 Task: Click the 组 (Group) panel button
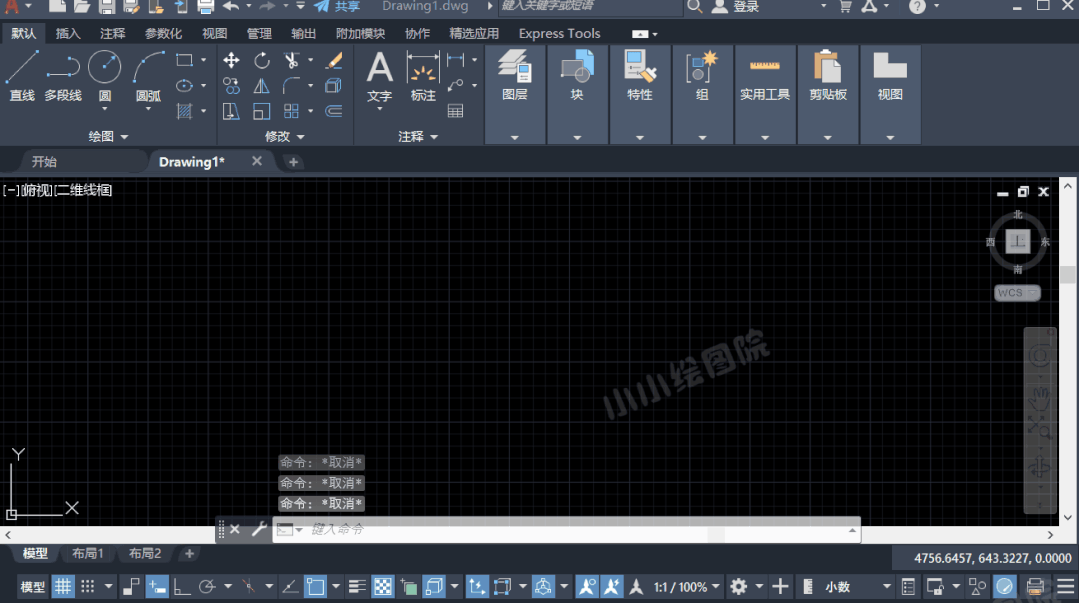[702, 77]
